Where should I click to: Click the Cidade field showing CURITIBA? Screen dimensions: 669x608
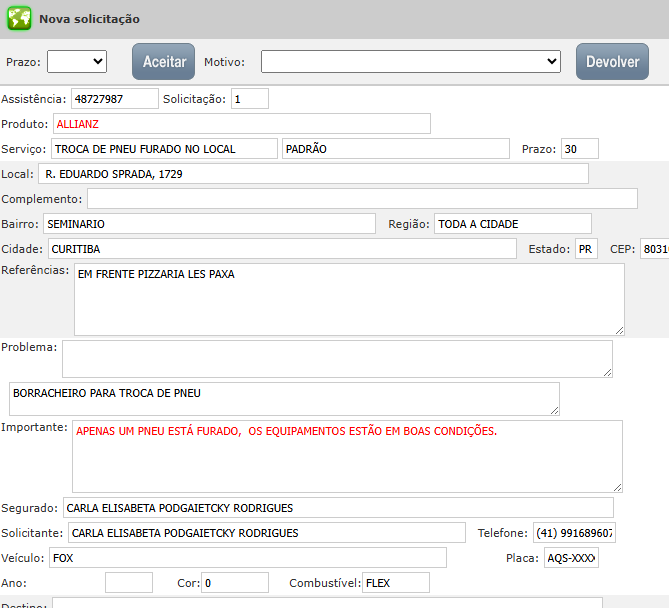point(280,249)
